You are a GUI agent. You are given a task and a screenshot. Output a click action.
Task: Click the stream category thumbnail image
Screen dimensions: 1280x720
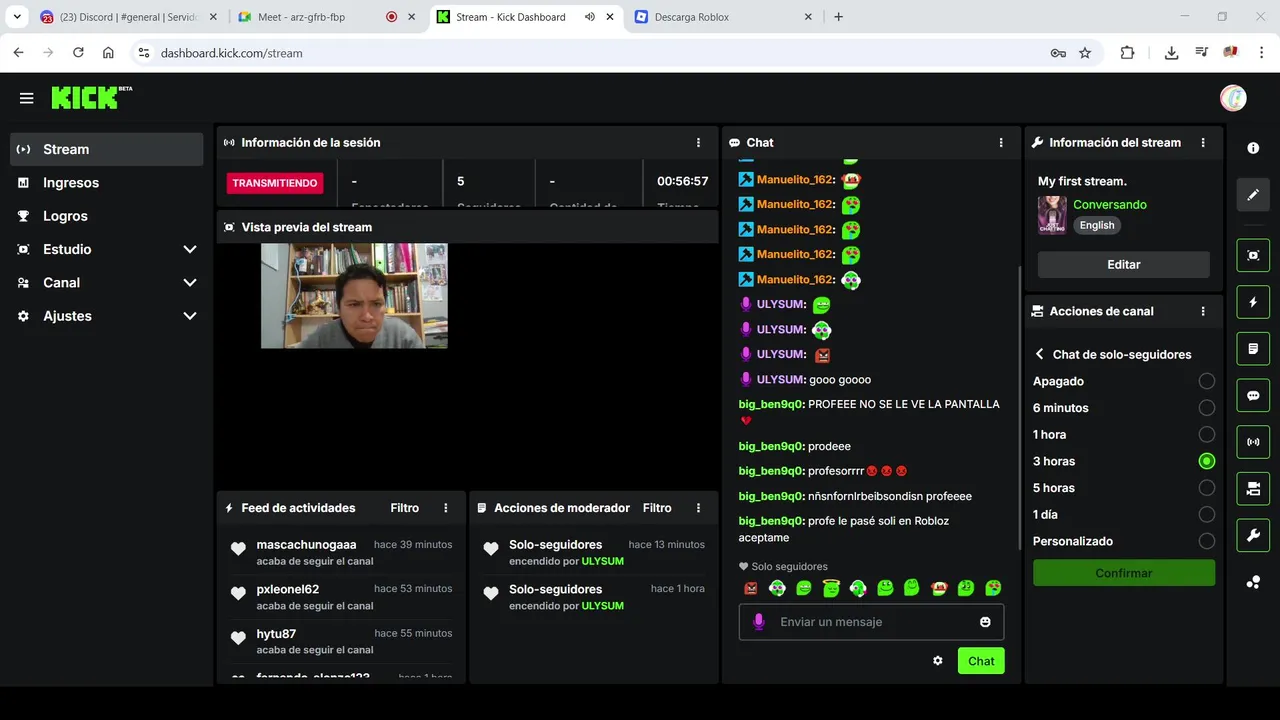pos(1052,215)
